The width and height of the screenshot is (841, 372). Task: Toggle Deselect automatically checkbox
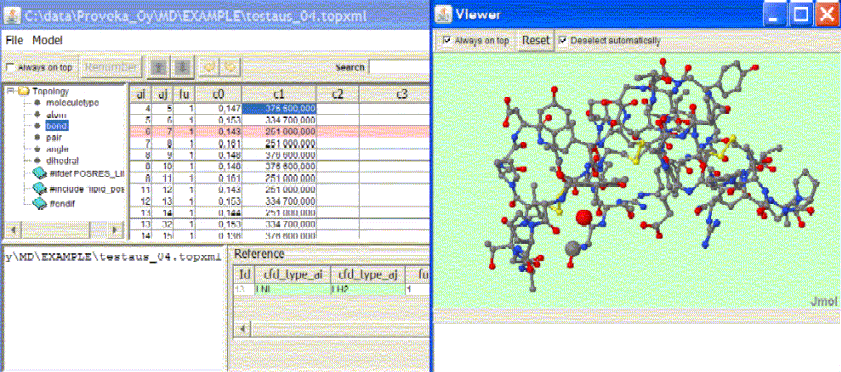(563, 40)
